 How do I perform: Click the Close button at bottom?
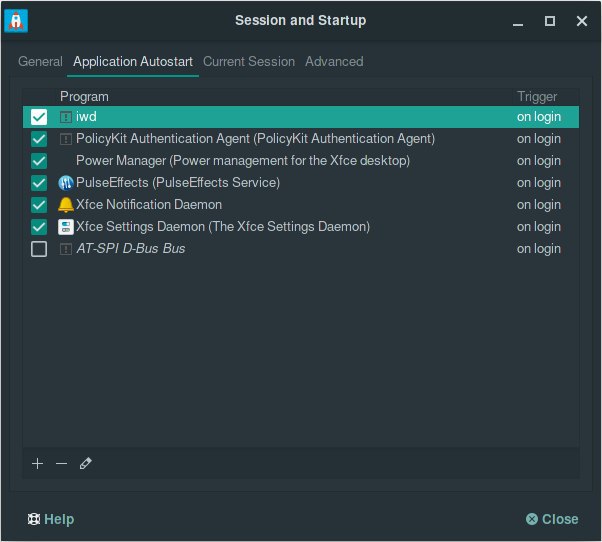click(x=552, y=519)
